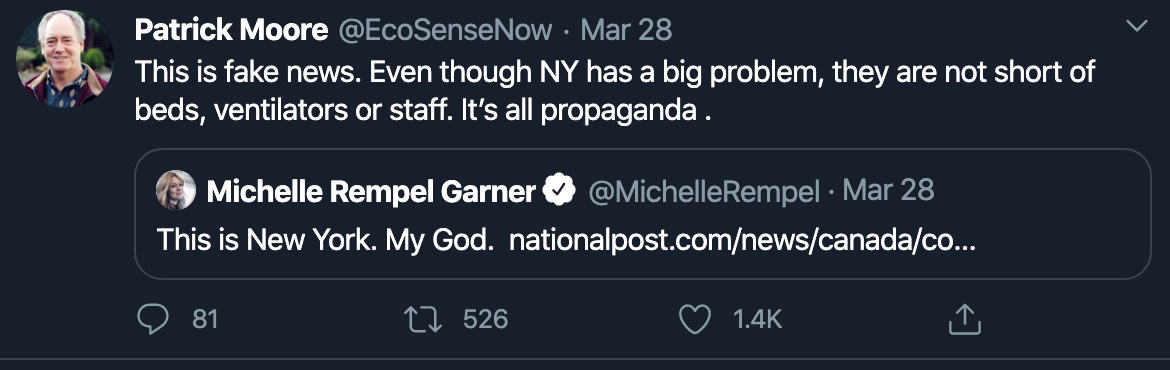Click the verified badge beside Michelle Rempel Garner

(559, 192)
